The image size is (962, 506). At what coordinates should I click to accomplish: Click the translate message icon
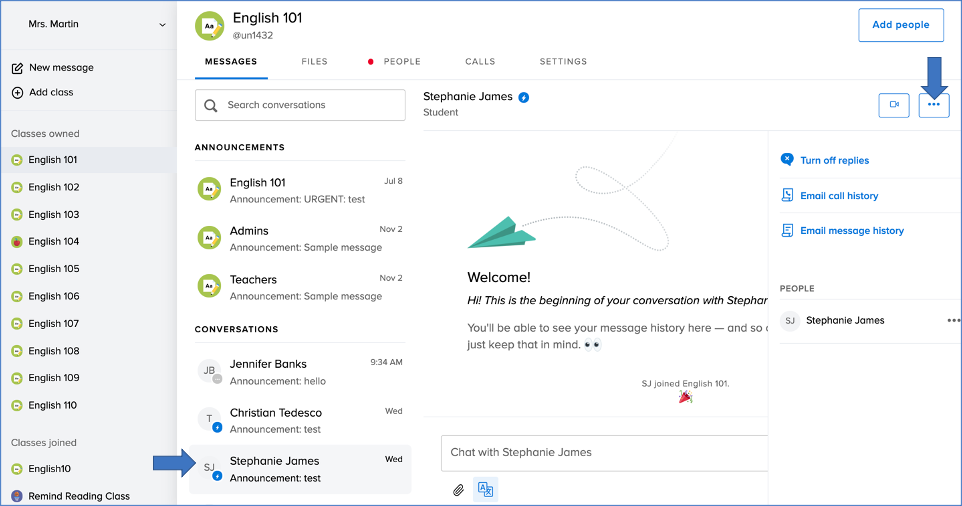click(485, 489)
